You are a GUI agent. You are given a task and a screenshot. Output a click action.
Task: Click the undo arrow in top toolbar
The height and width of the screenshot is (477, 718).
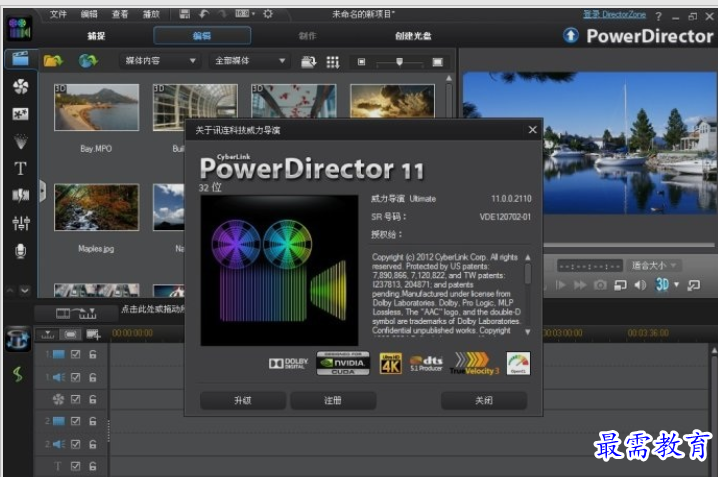click(204, 14)
